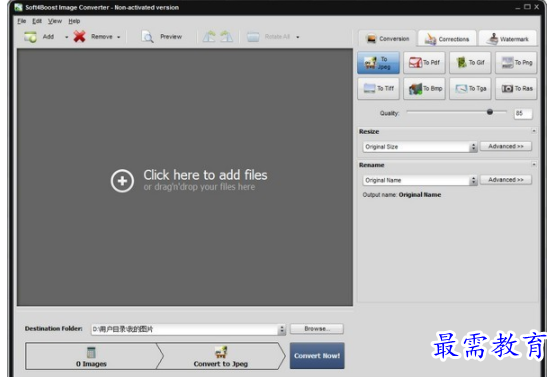Click the Soft4Boost title bar app icon

point(18,7)
